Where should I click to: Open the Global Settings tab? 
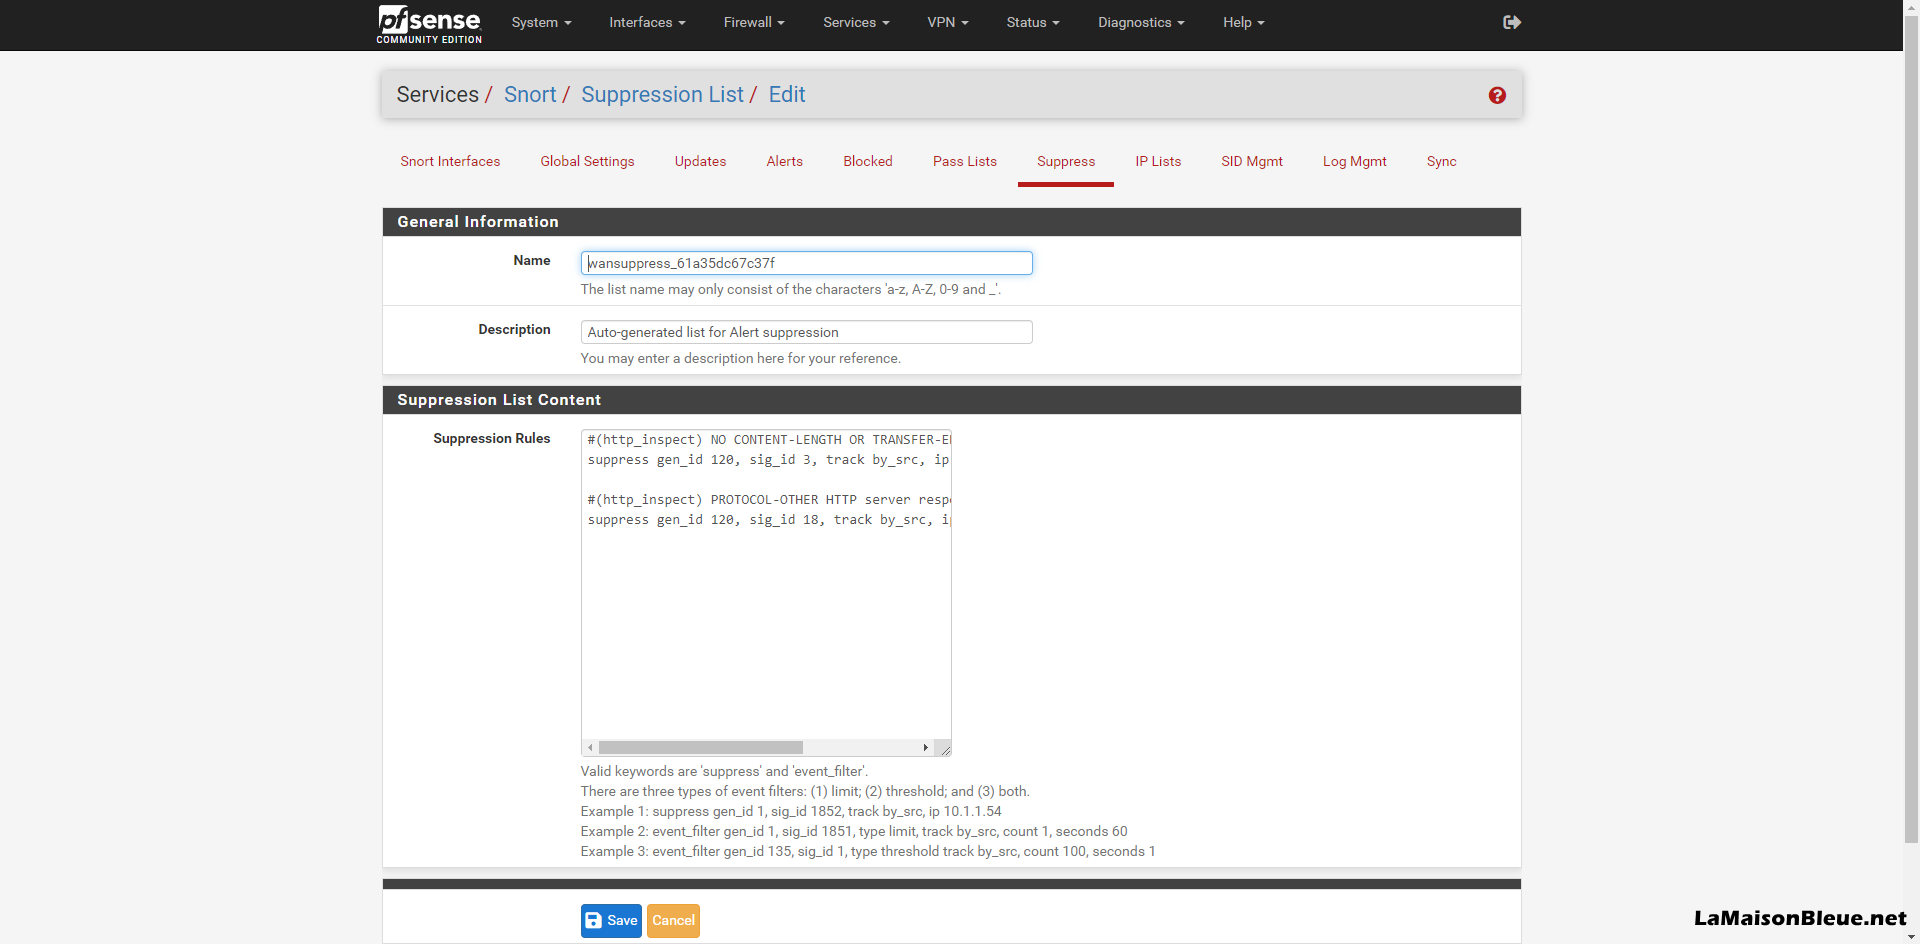tap(587, 161)
